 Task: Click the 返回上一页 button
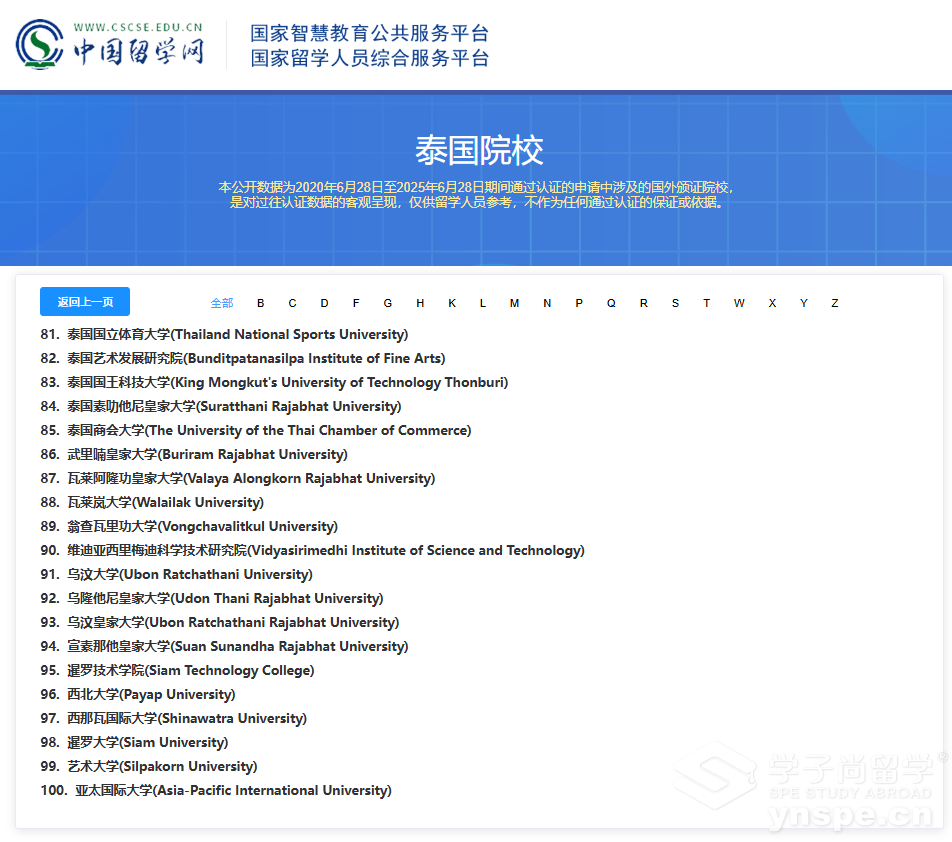[85, 302]
